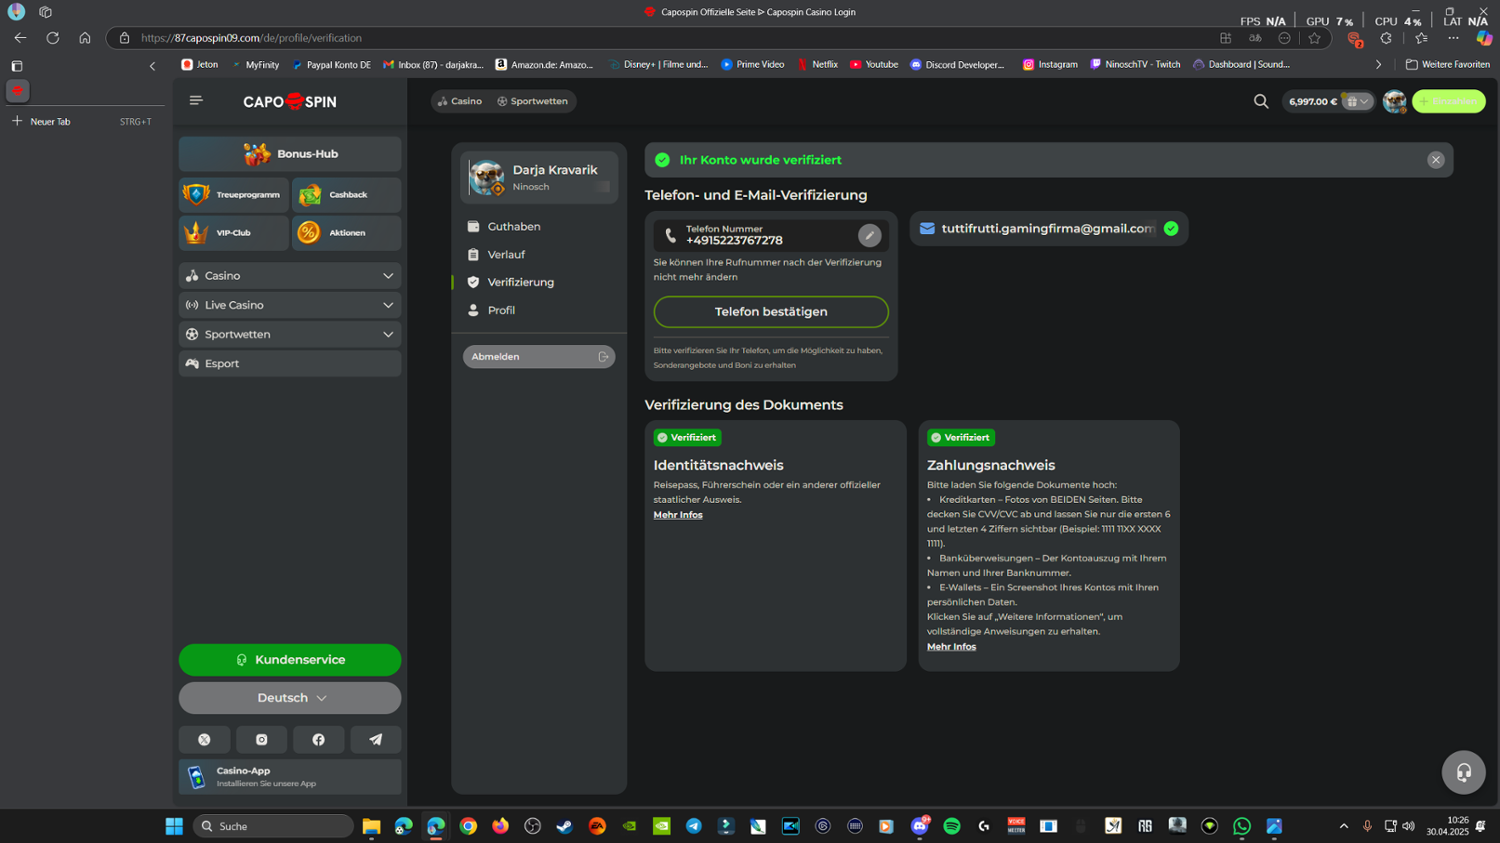The width and height of the screenshot is (1500, 843).
Task: Open the Deutsch language dropdown
Action: click(x=290, y=698)
